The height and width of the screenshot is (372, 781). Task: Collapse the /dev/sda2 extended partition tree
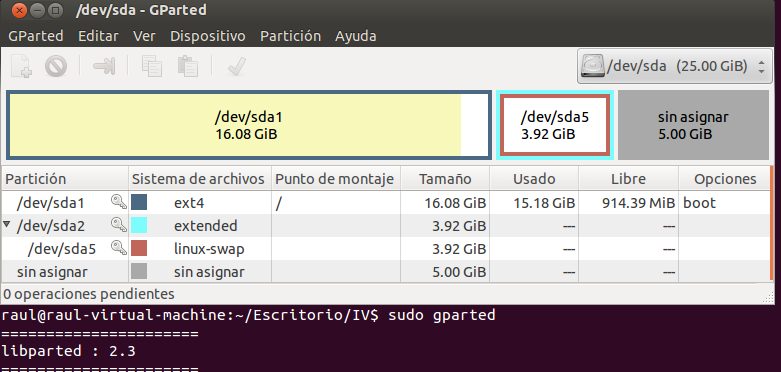6,225
